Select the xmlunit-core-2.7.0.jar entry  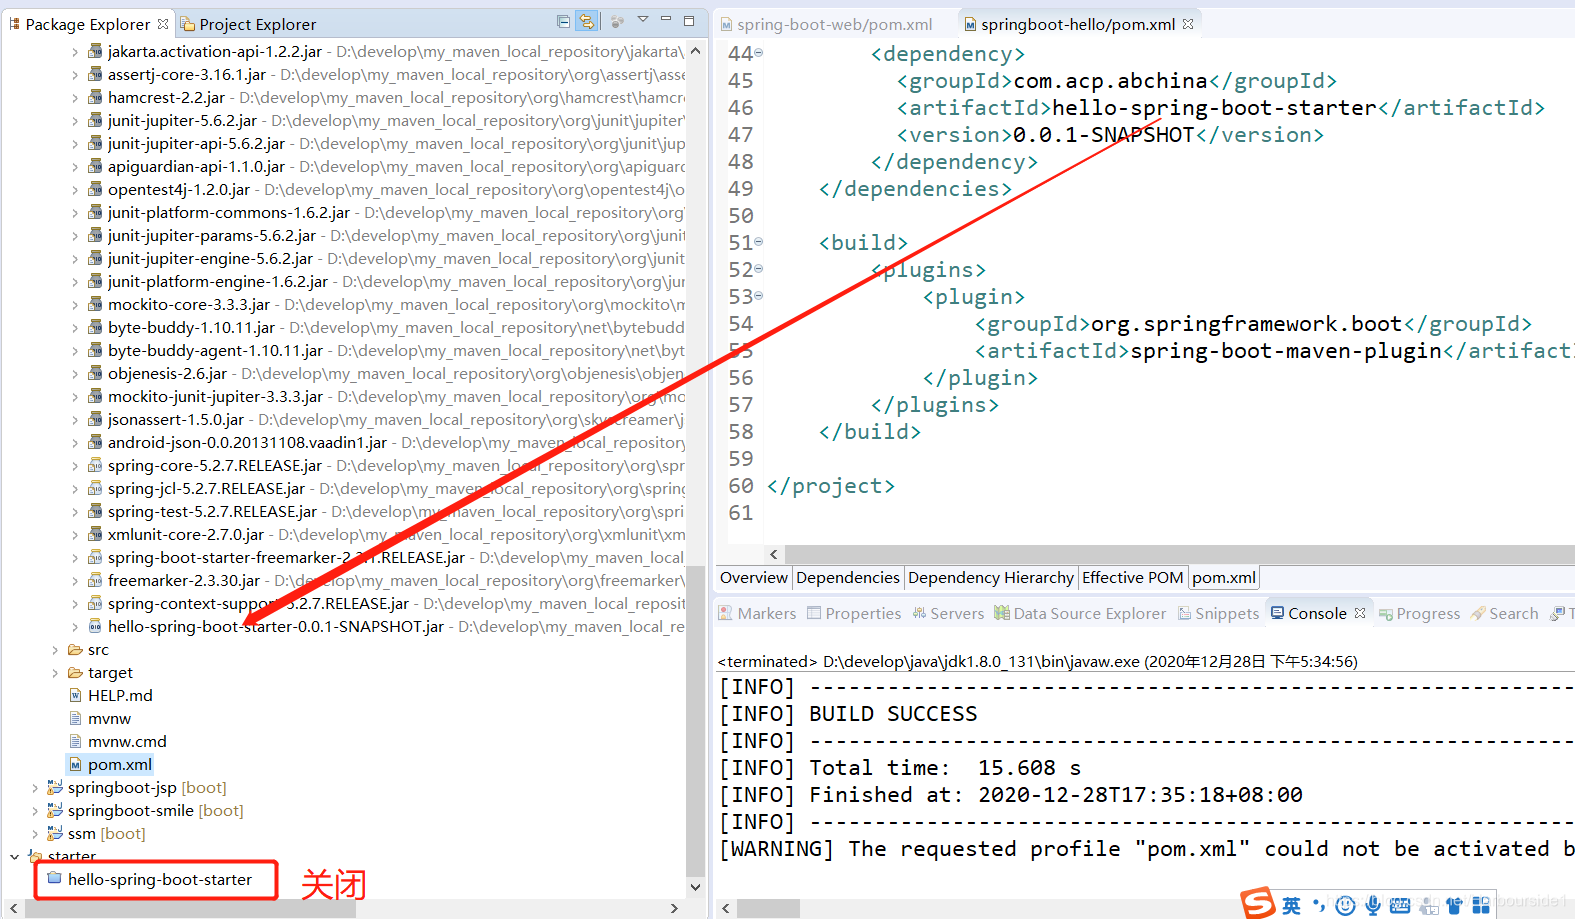186,535
